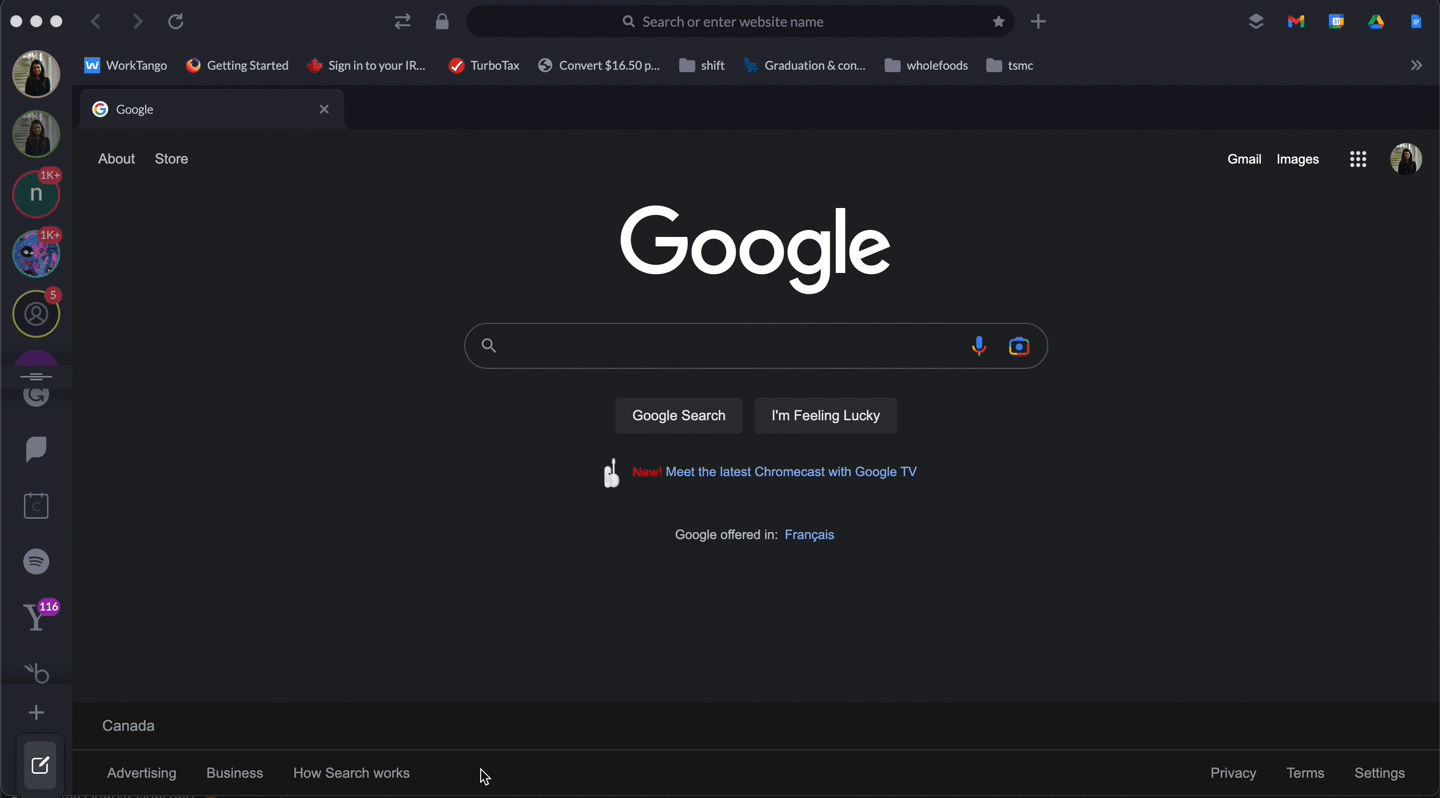
Task: Open Google About link
Action: coord(116,159)
